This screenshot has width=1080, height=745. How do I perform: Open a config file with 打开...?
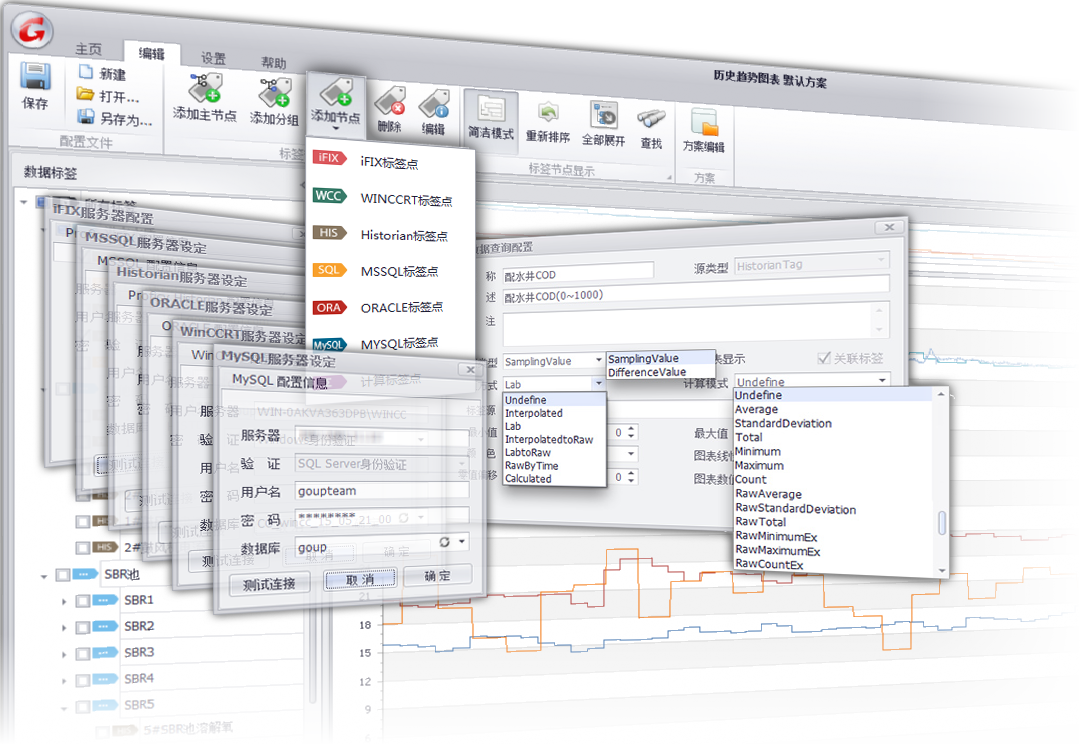pyautogui.click(x=108, y=96)
